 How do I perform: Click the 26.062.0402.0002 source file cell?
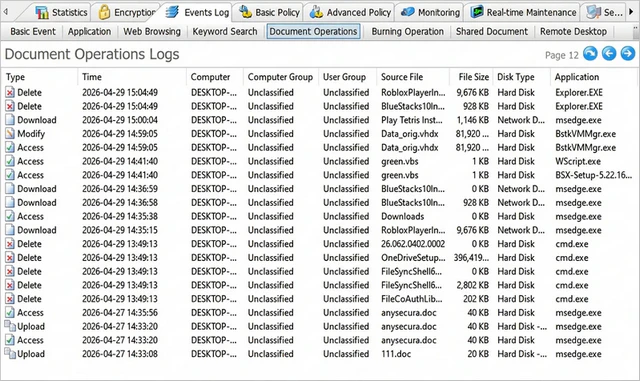pos(413,244)
